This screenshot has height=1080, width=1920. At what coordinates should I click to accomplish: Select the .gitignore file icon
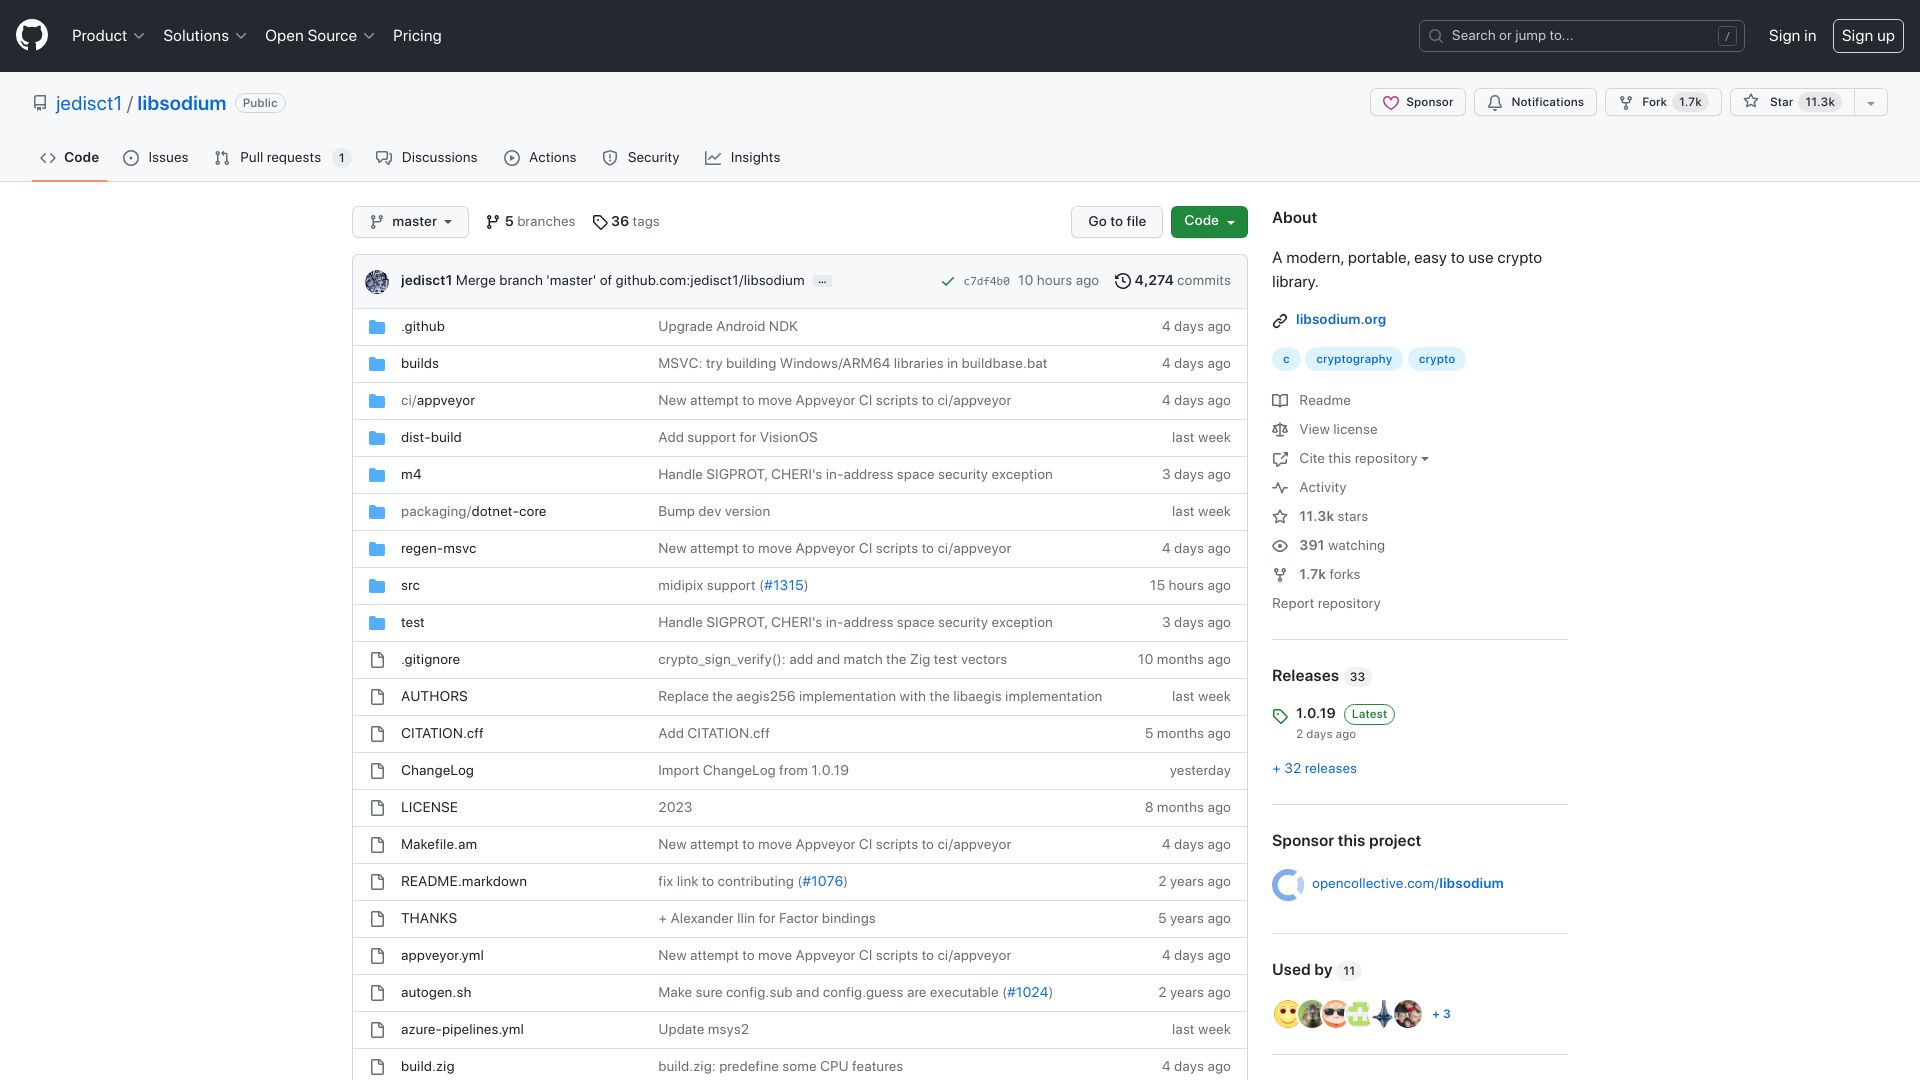(x=377, y=660)
